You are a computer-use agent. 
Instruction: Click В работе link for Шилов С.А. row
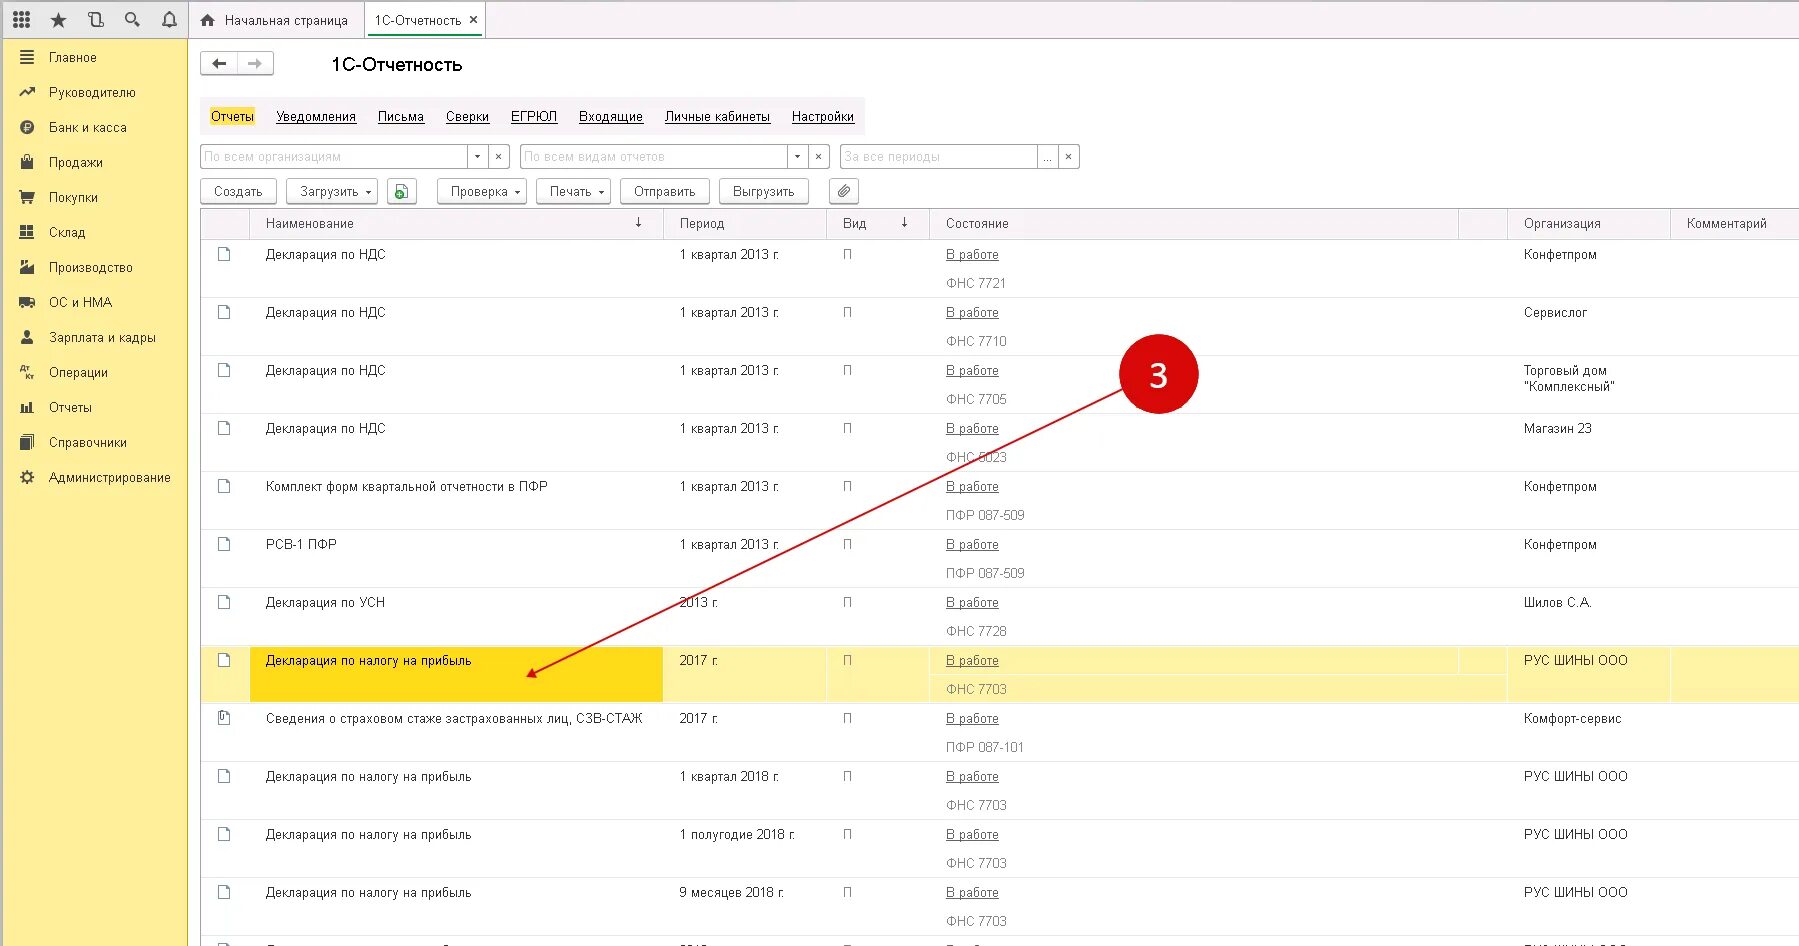(972, 602)
